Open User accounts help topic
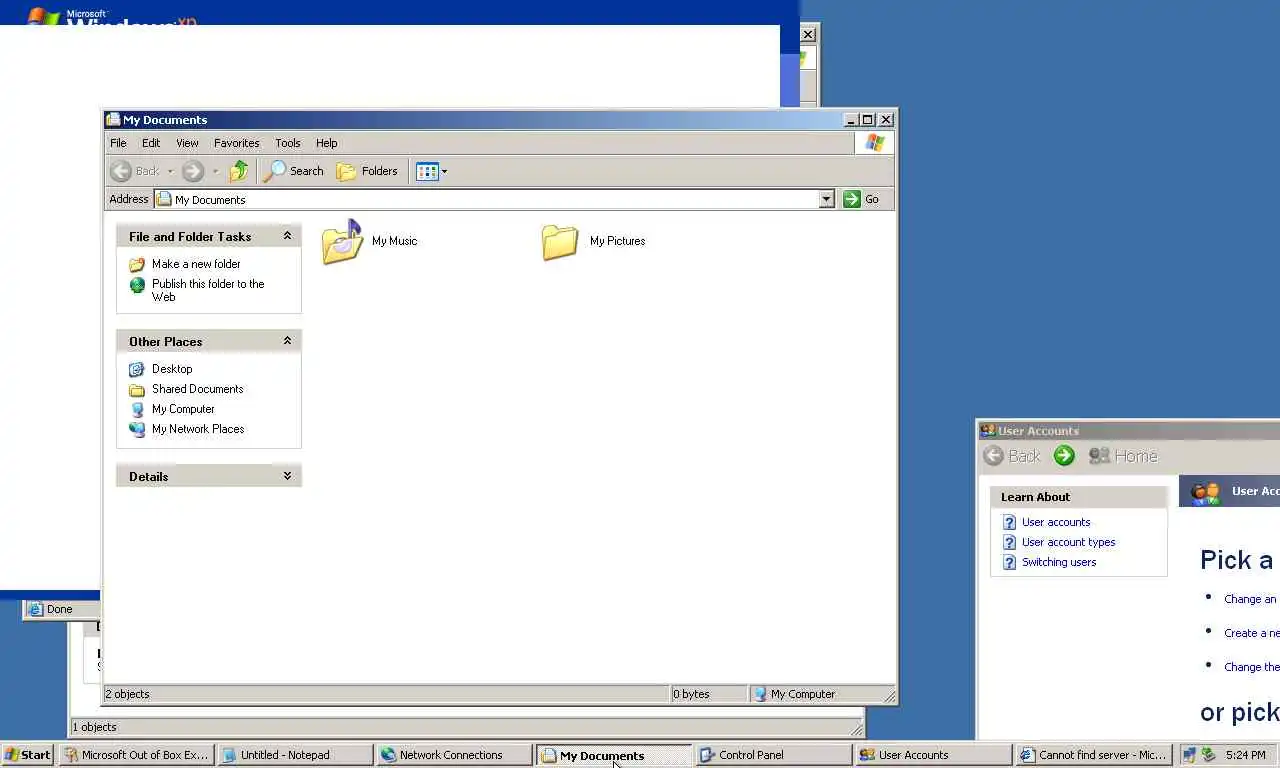Image resolution: width=1280 pixels, height=768 pixels. tap(1056, 522)
